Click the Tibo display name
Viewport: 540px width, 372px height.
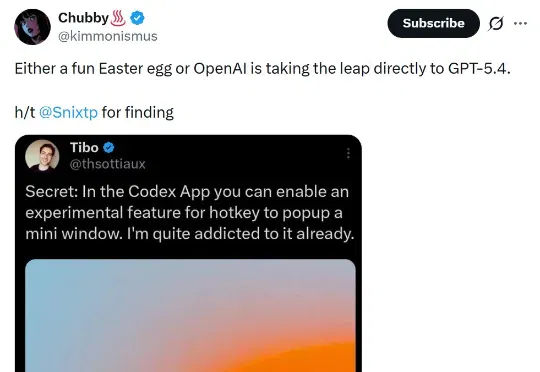[x=84, y=148]
